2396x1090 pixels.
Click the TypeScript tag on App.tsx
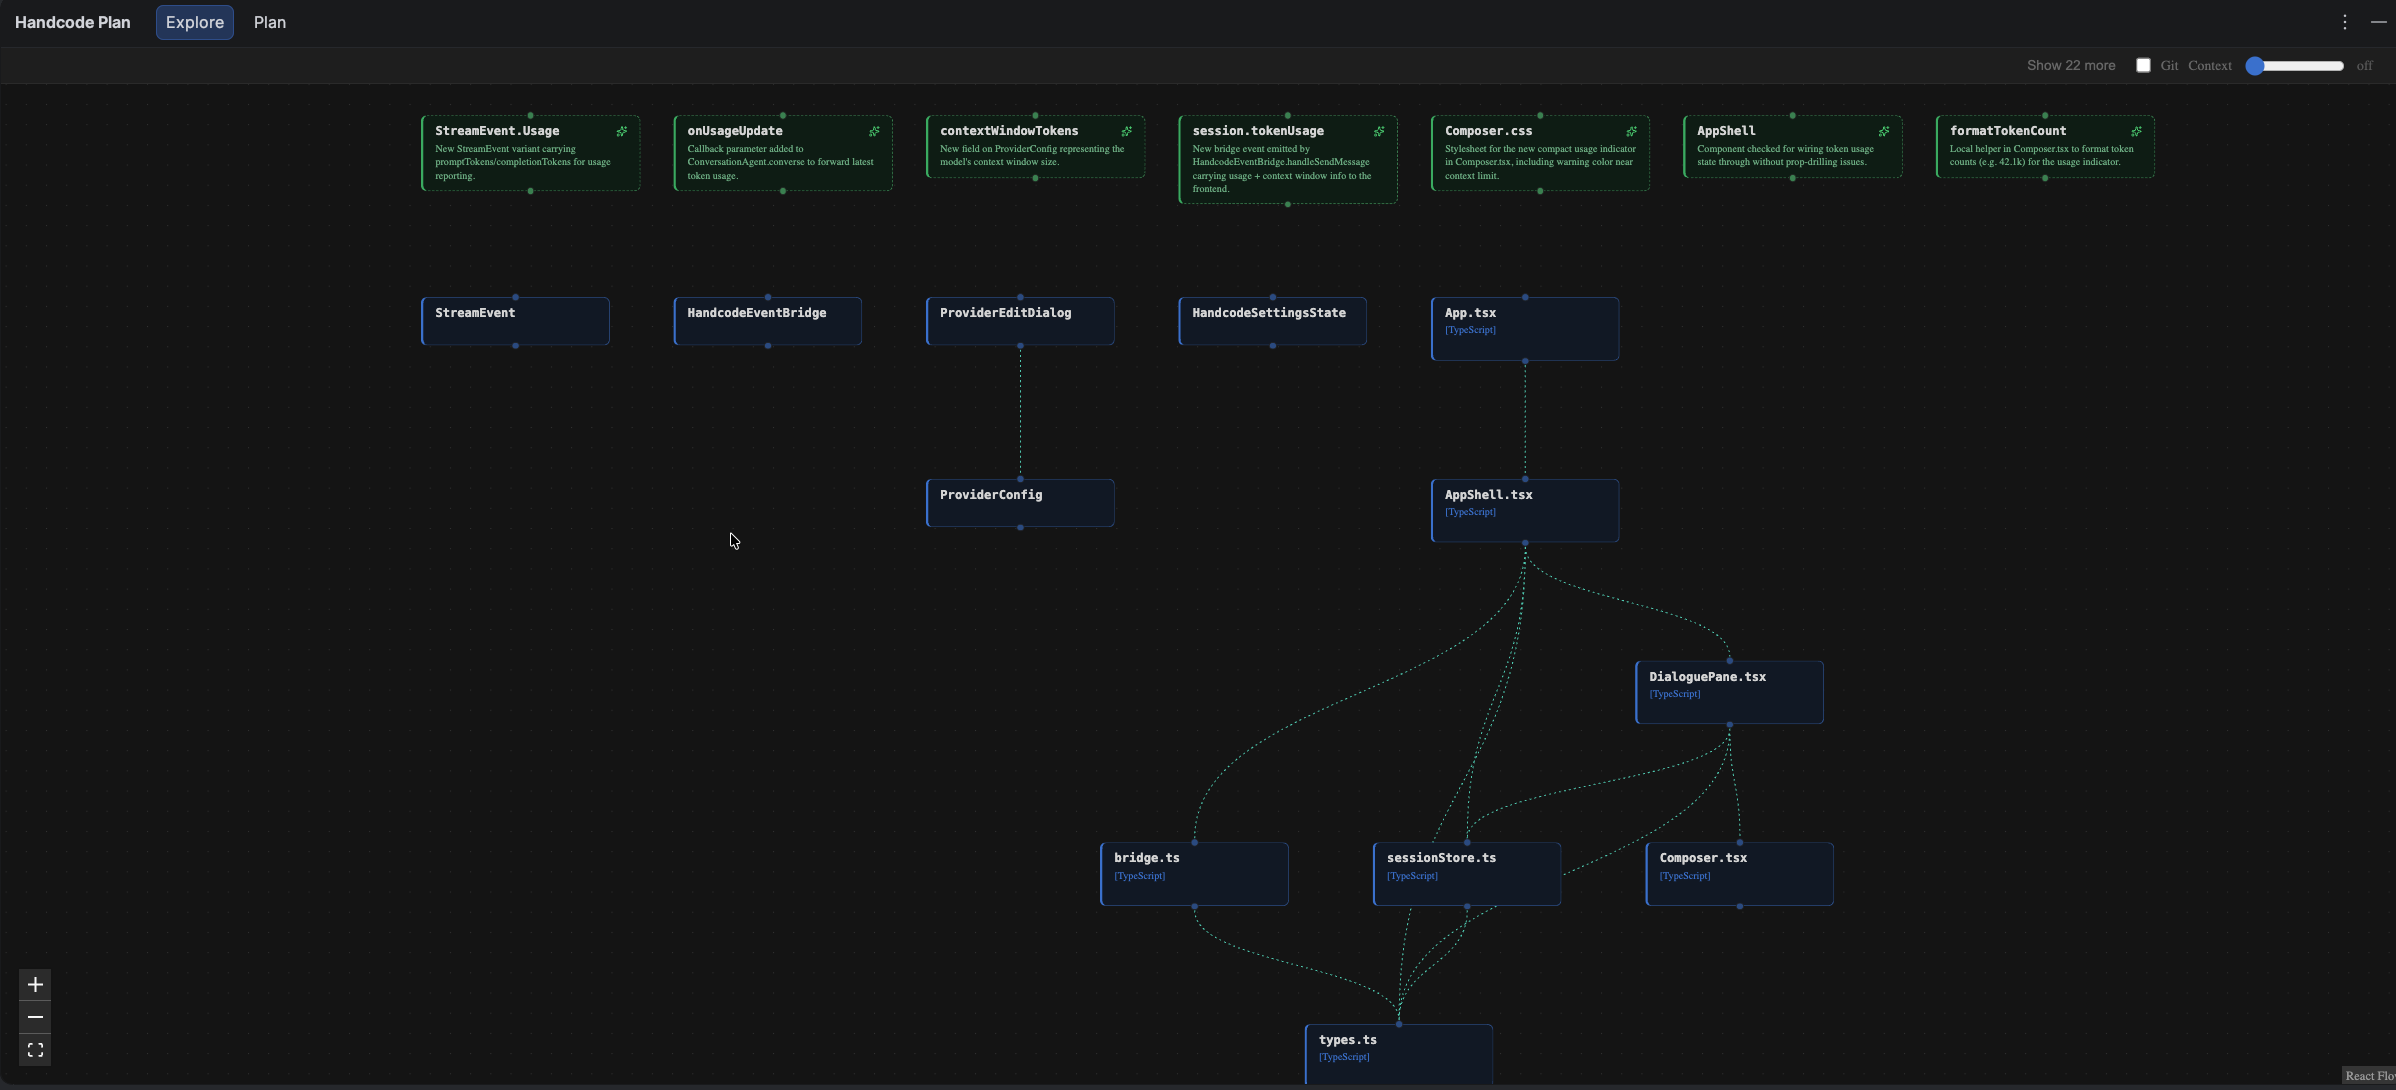click(1470, 330)
